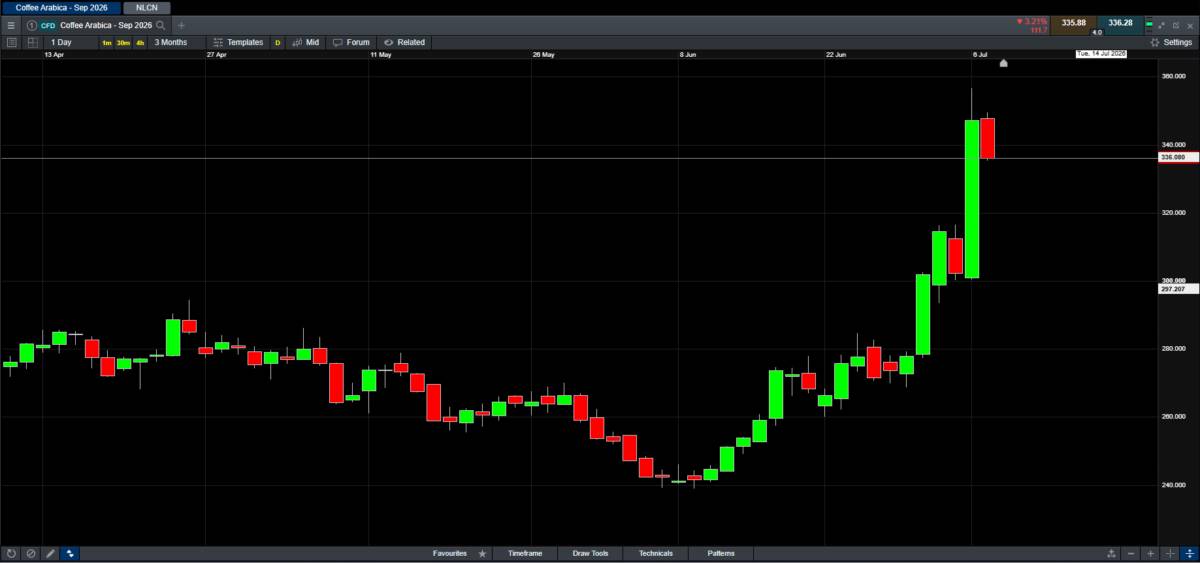Screen dimensions: 1200x563
Task: Zoom in using the plus icon
Action: pyautogui.click(x=1151, y=553)
